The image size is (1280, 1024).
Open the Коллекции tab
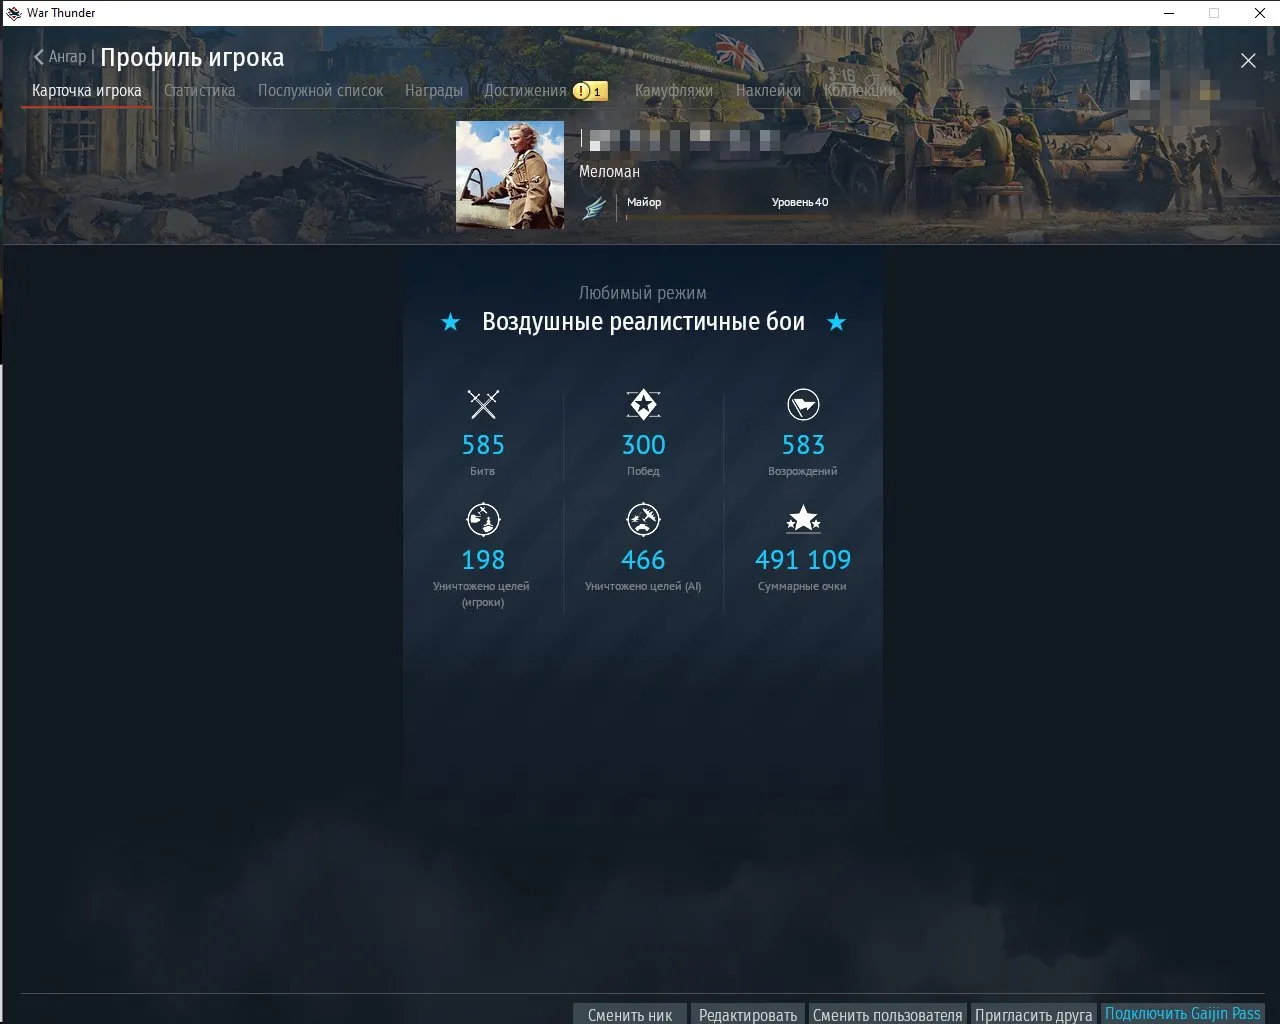[861, 90]
